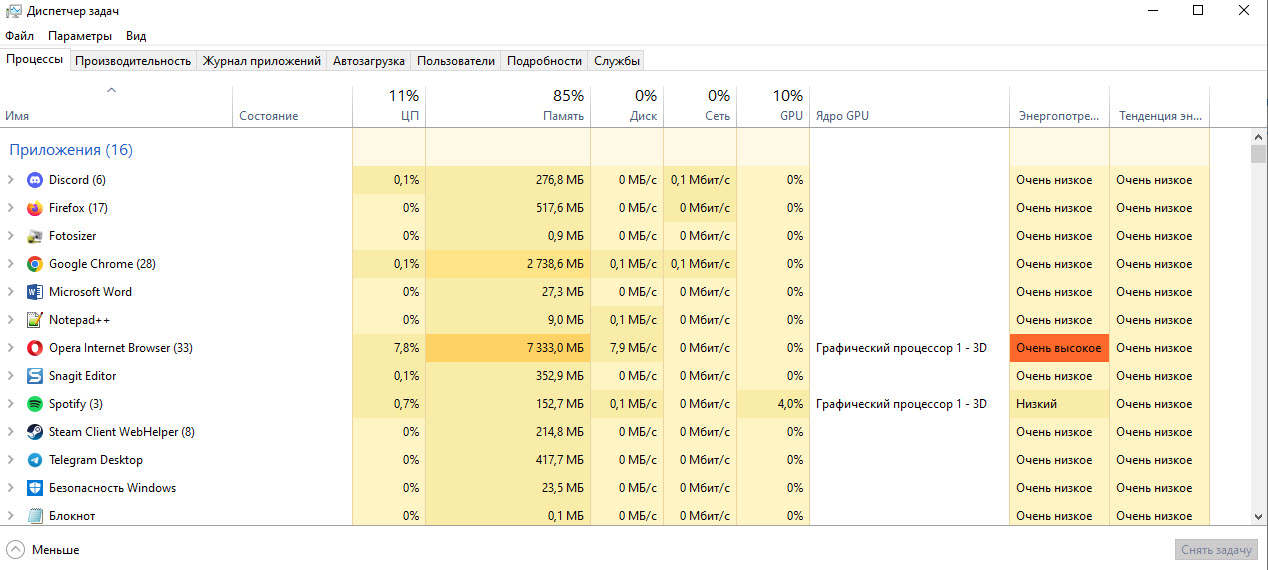Click the Notepad++ icon

pyautogui.click(x=35, y=320)
